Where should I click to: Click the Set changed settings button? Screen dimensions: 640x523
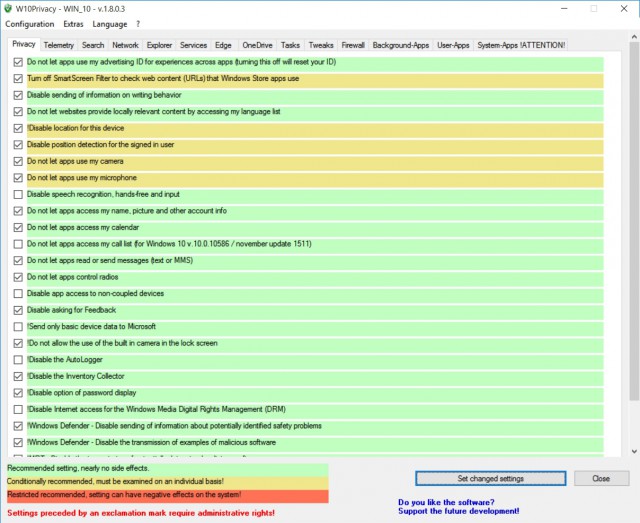click(x=491, y=478)
